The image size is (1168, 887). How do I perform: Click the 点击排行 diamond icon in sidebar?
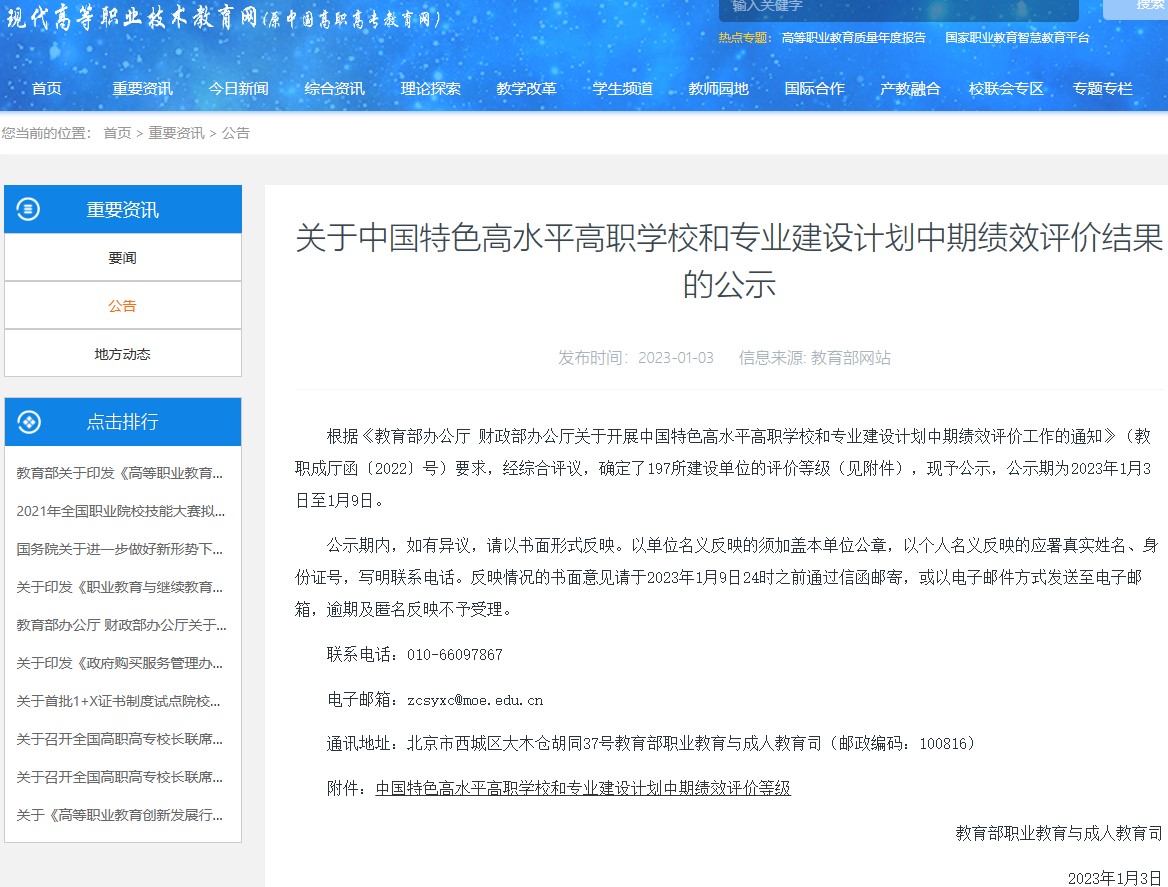[30, 422]
